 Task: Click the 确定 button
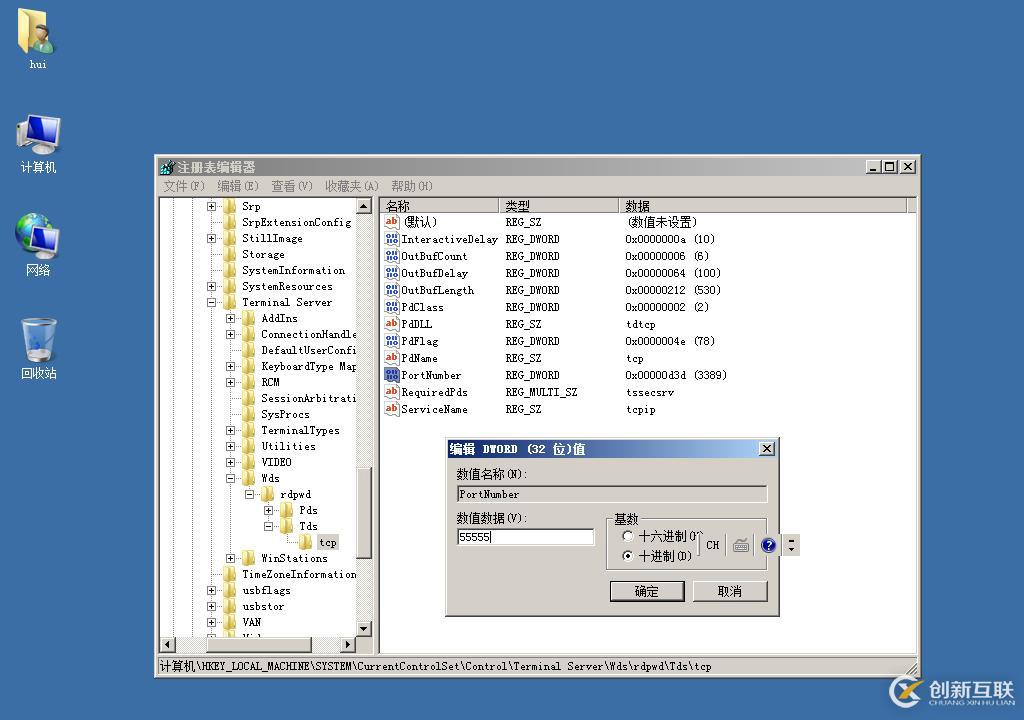[x=646, y=591]
